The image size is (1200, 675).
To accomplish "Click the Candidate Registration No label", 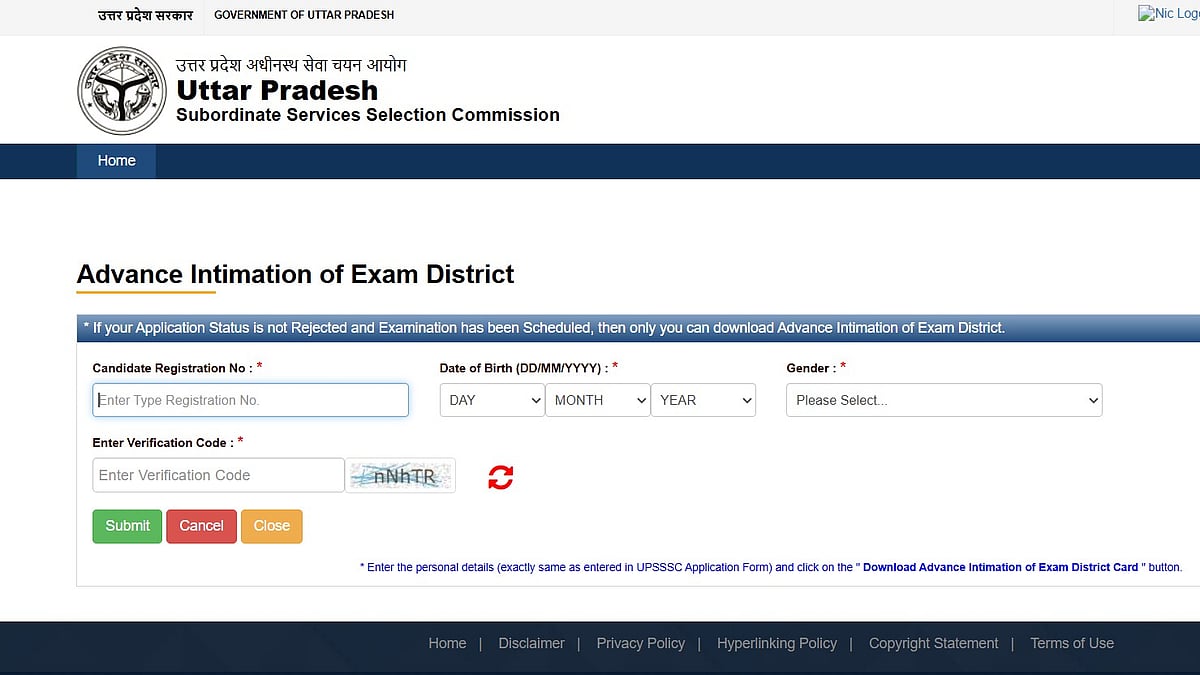I will click(177, 368).
